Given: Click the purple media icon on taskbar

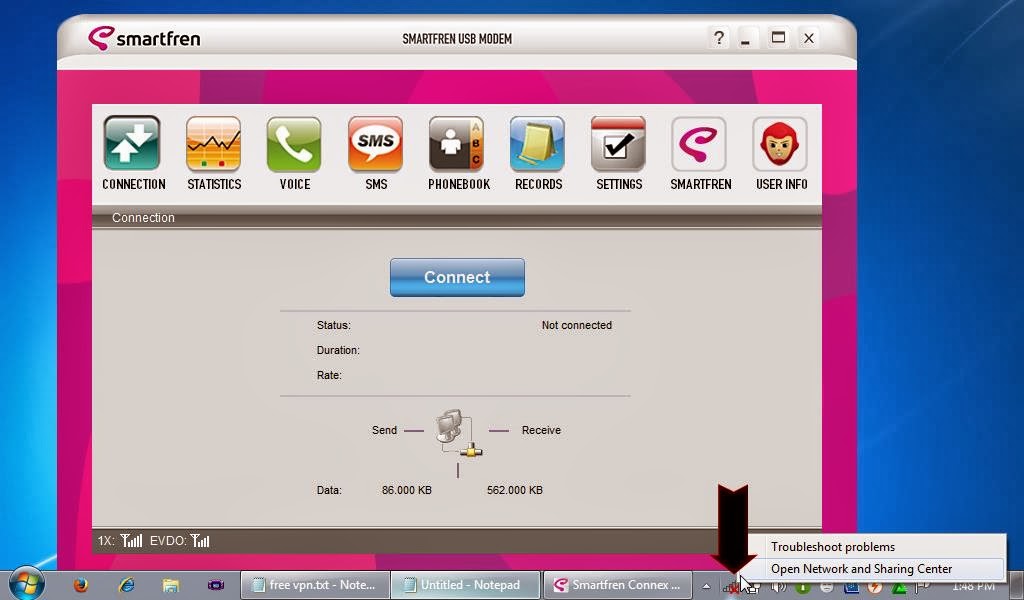Looking at the screenshot, I should click(x=216, y=585).
